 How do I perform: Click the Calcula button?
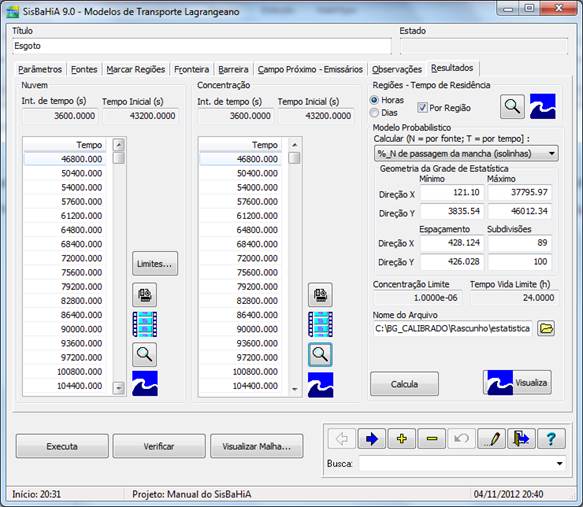coord(404,384)
